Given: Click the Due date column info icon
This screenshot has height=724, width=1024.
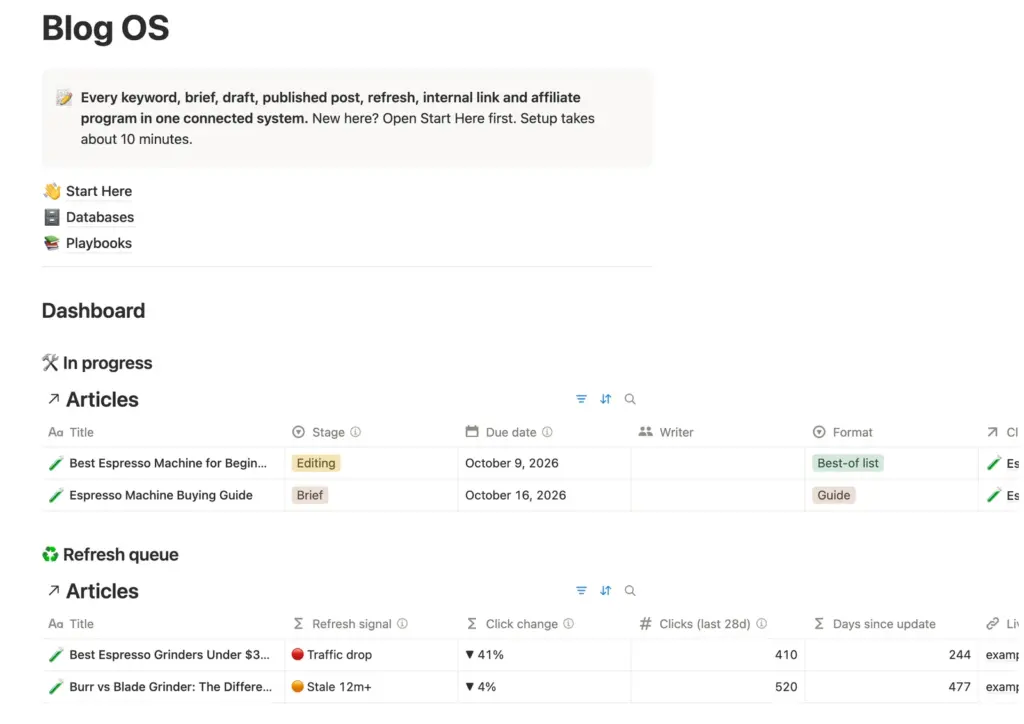Looking at the screenshot, I should [547, 432].
